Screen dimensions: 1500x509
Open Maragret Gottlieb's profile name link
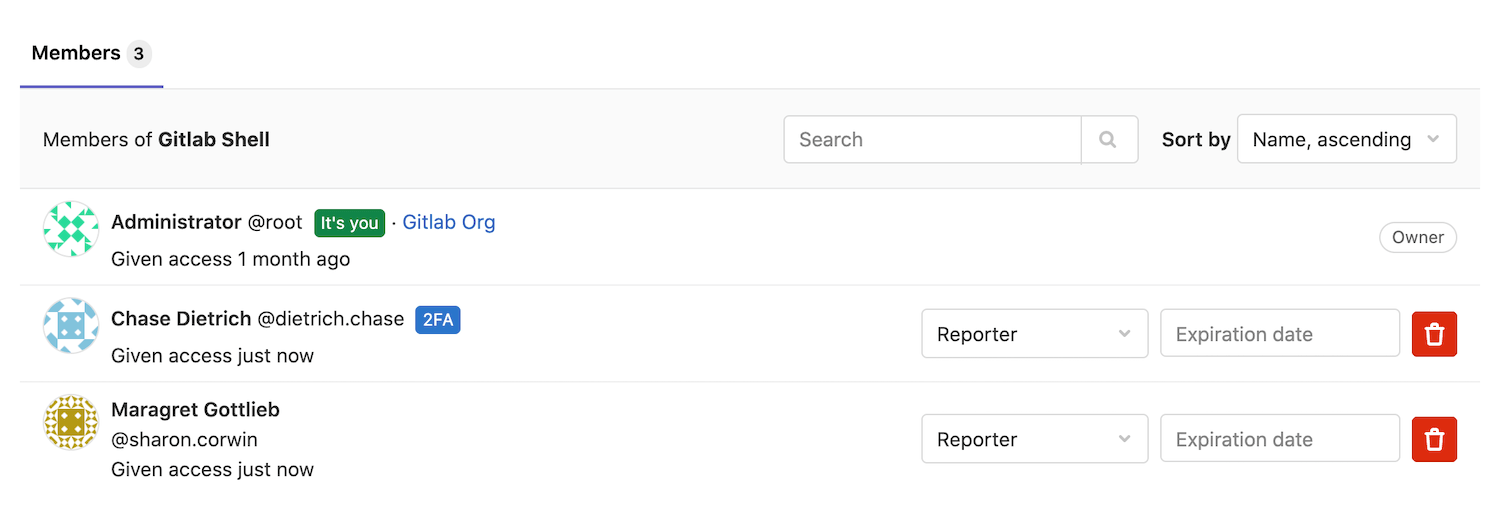(195, 409)
